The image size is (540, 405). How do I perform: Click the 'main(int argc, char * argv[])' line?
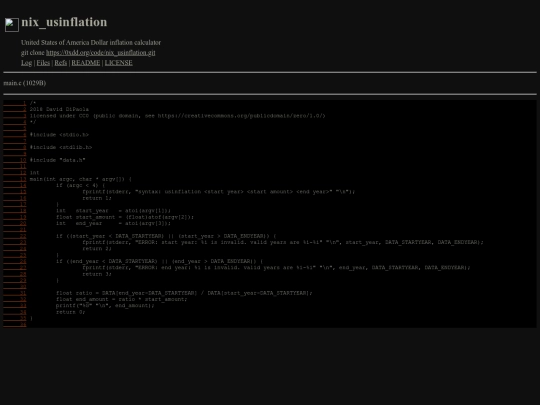click(x=81, y=179)
